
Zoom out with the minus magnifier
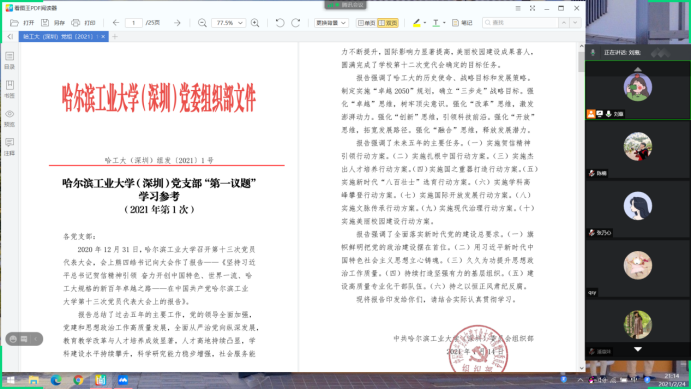pyautogui.click(x=202, y=23)
